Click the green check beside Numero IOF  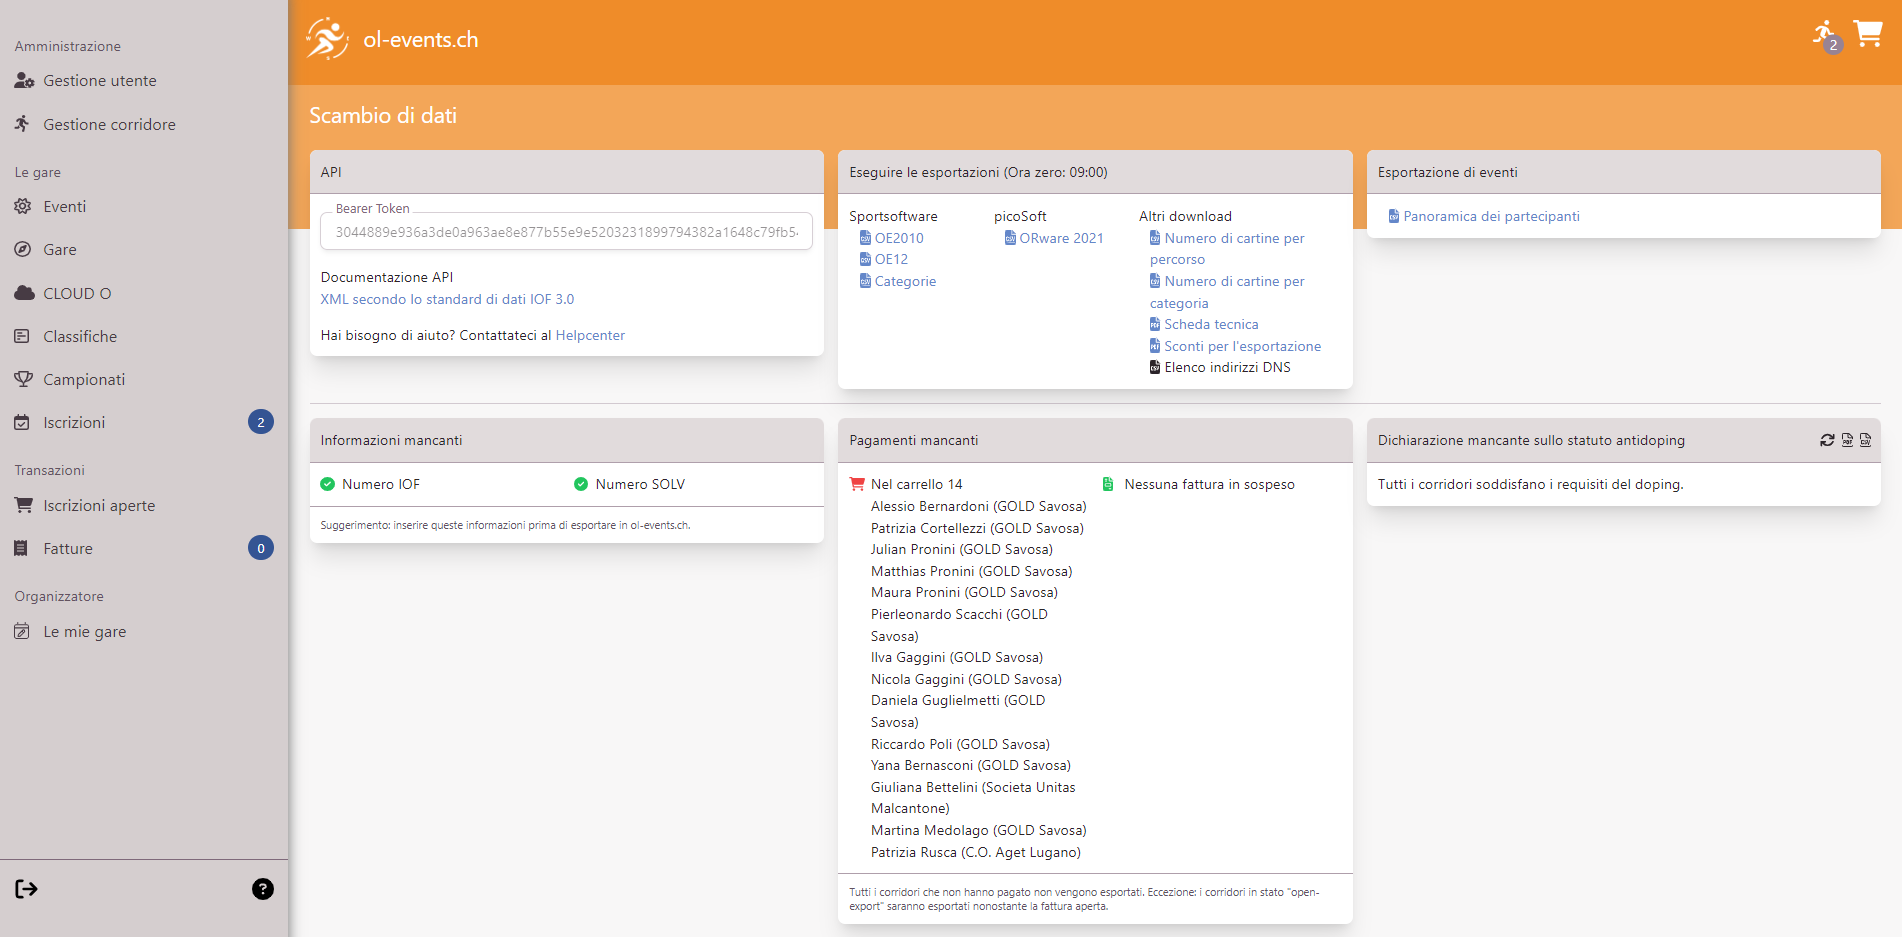327,484
